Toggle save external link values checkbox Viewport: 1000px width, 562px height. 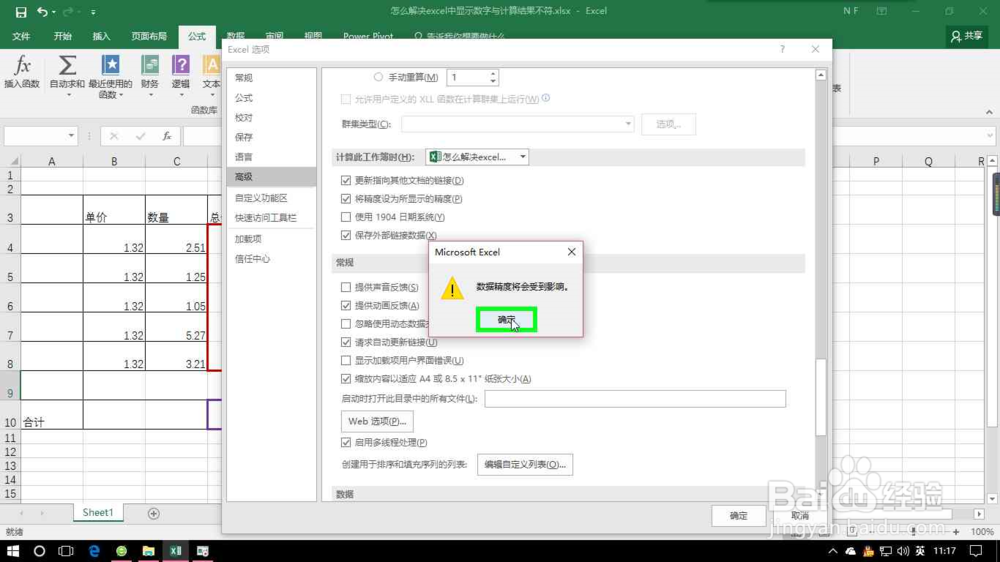(346, 235)
